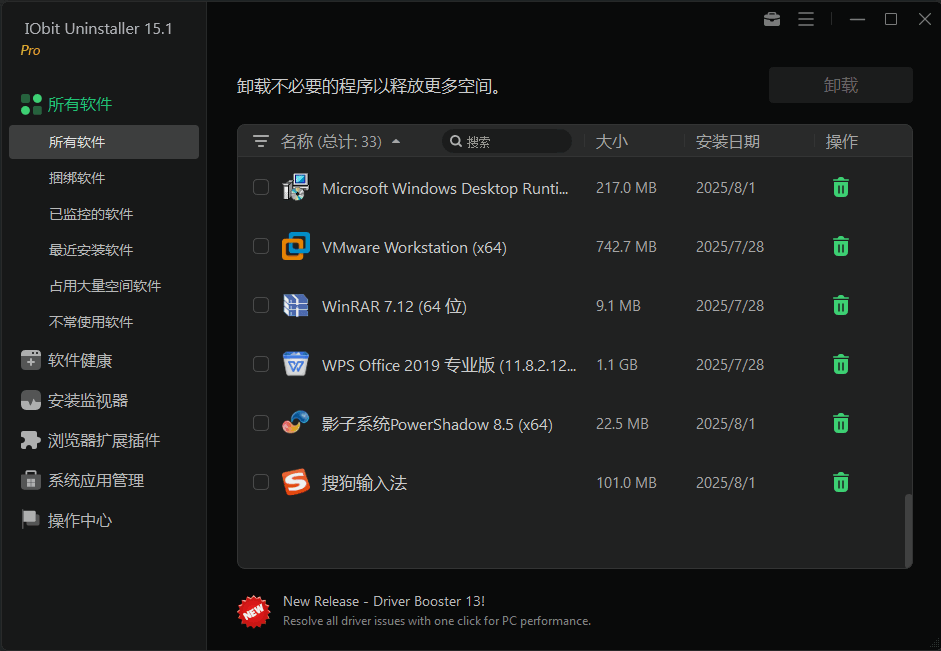Tick the checkbox next to WinRAR 7.12
Screen dimensions: 941x651
(261, 305)
